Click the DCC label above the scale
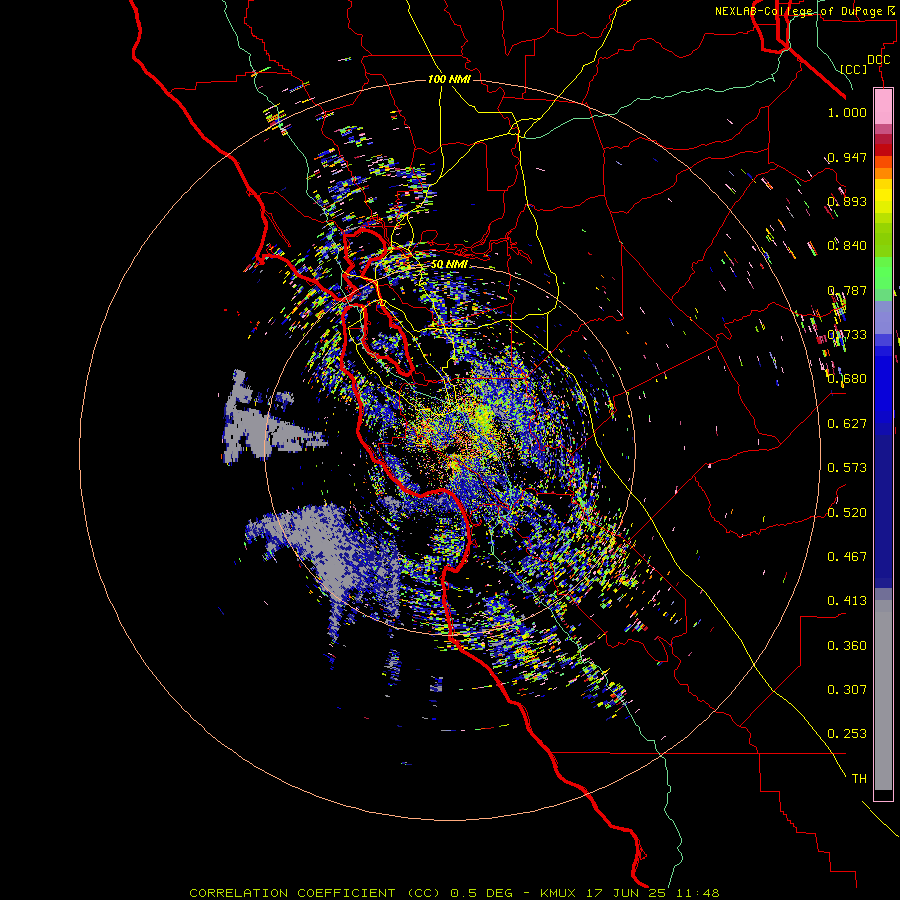This screenshot has height=900, width=900. [879, 60]
